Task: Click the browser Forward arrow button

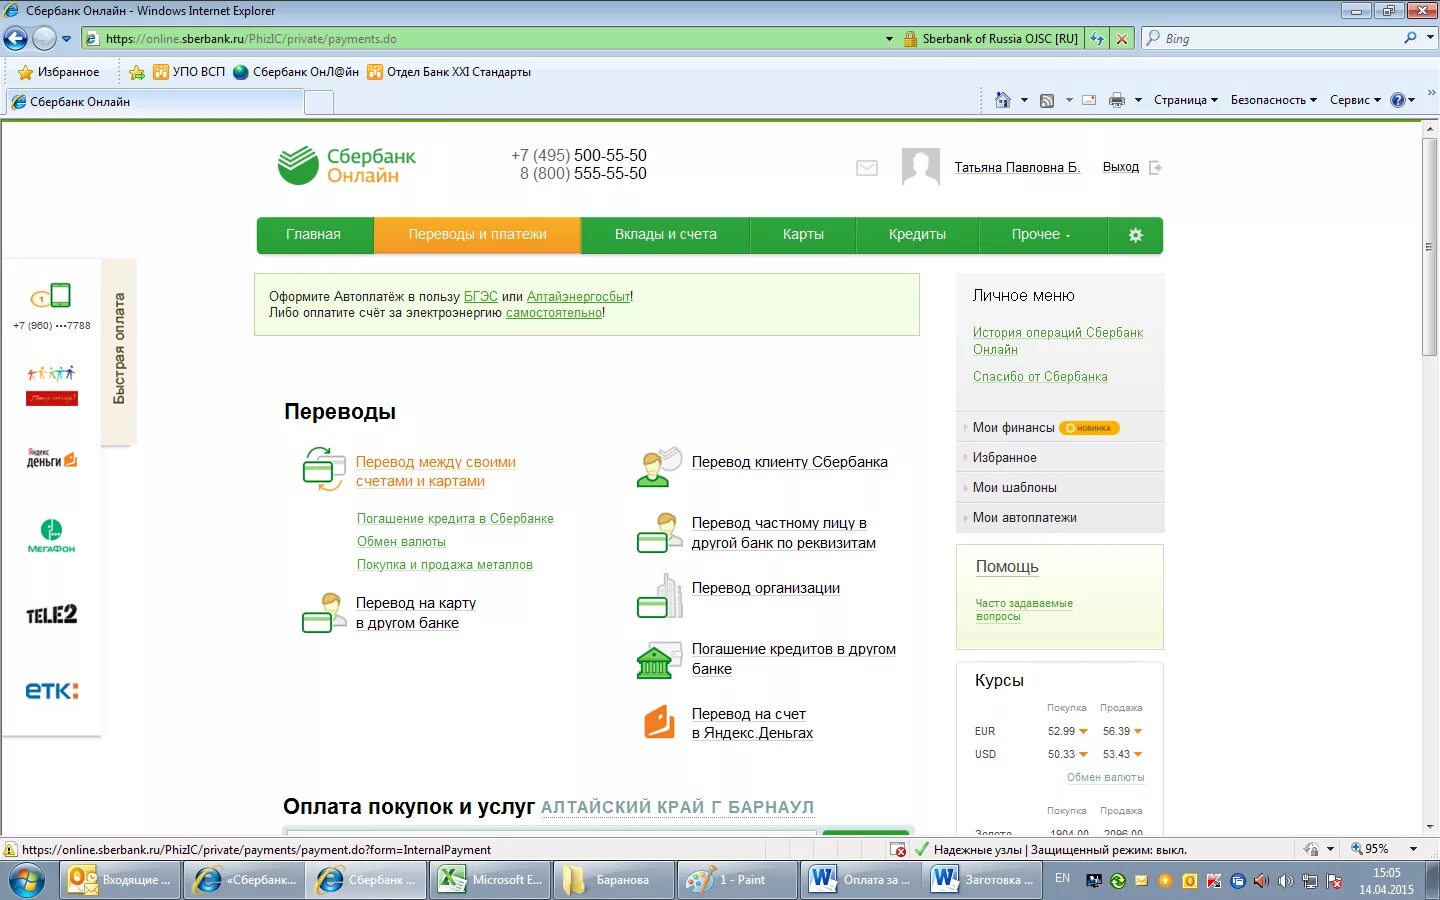Action: tap(44, 39)
